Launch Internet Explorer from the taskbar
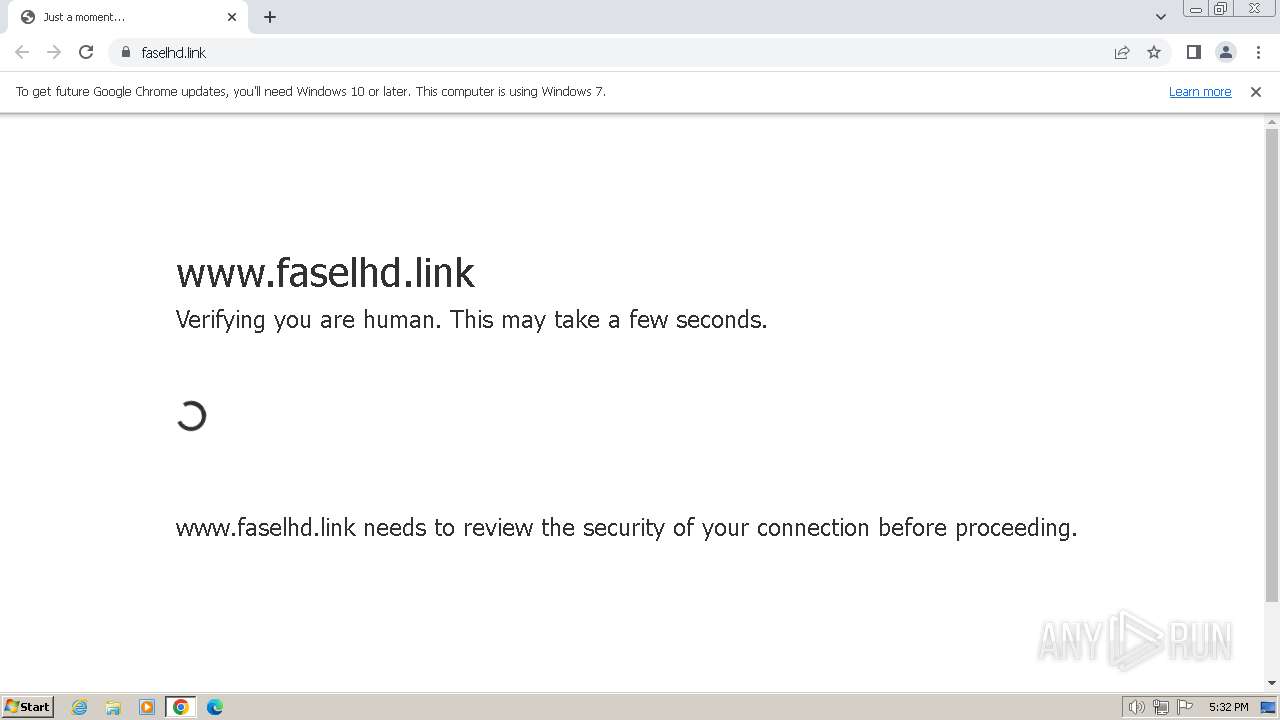This screenshot has height=720, width=1280. [x=80, y=707]
